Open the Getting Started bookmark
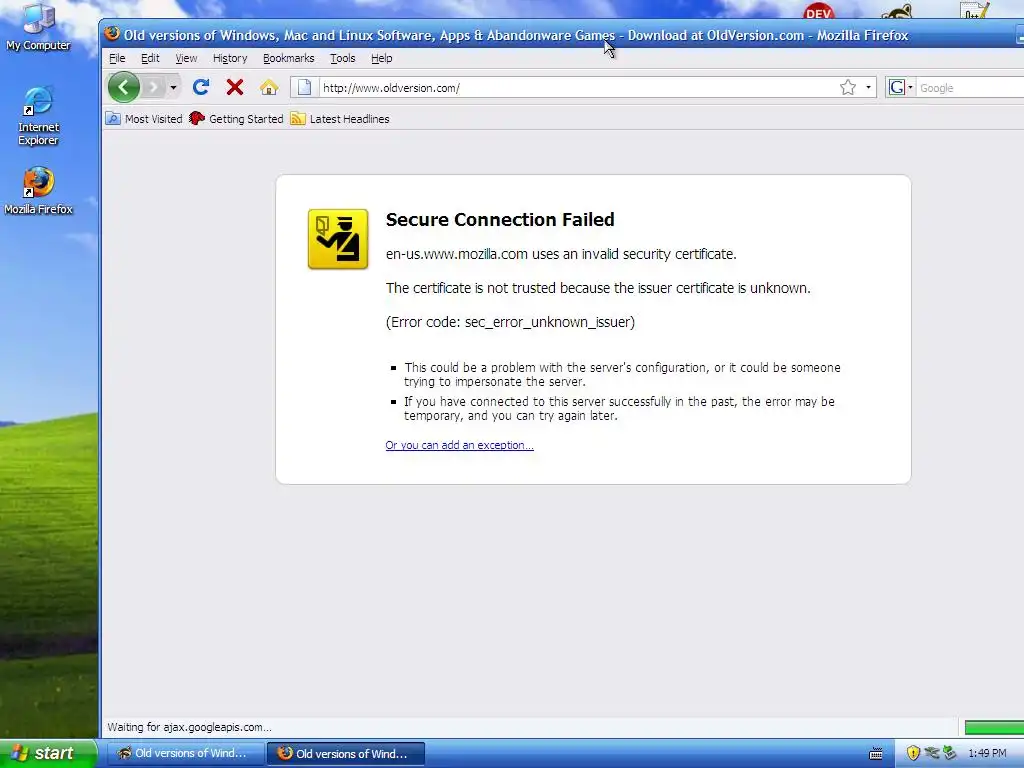 point(236,119)
